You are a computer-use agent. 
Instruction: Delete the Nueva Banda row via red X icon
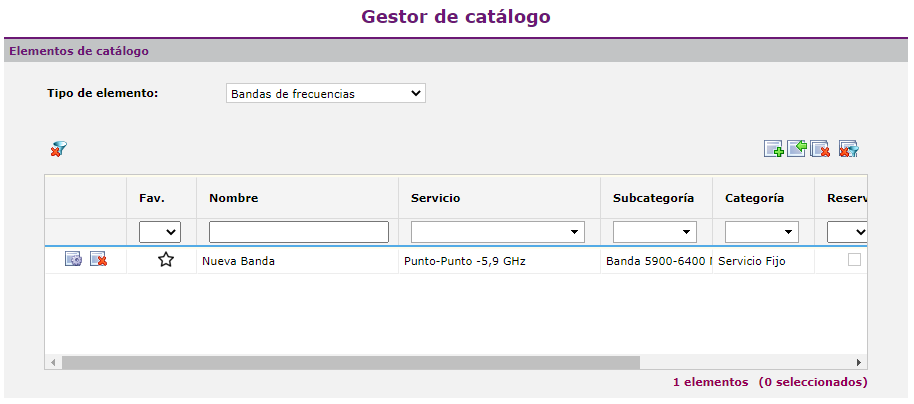tap(98, 259)
